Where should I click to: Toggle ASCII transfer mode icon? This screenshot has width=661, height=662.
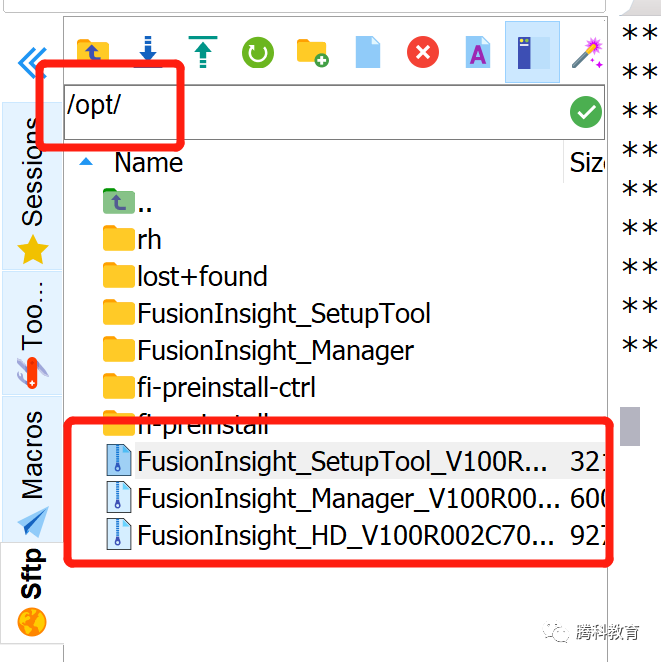tap(478, 52)
